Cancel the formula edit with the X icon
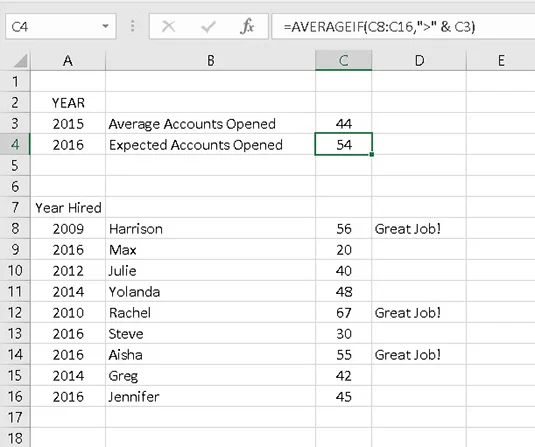The width and height of the screenshot is (535, 447). click(169, 26)
